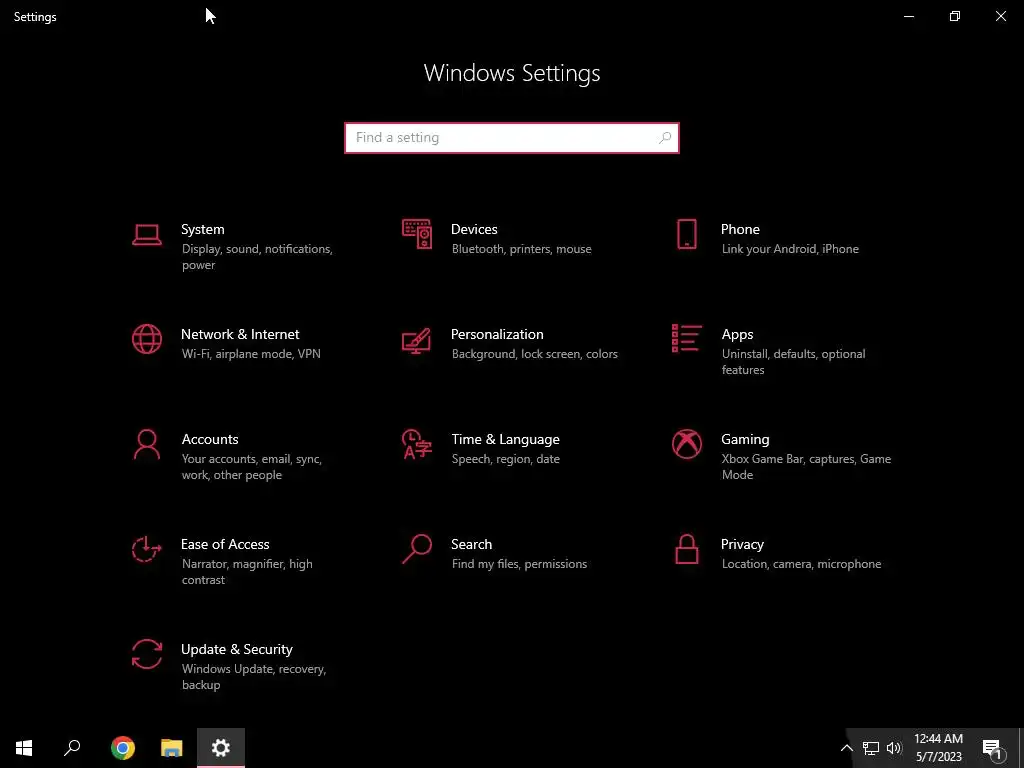Open the Privacy padlock icon
This screenshot has width=1024, height=768.
[686, 549]
